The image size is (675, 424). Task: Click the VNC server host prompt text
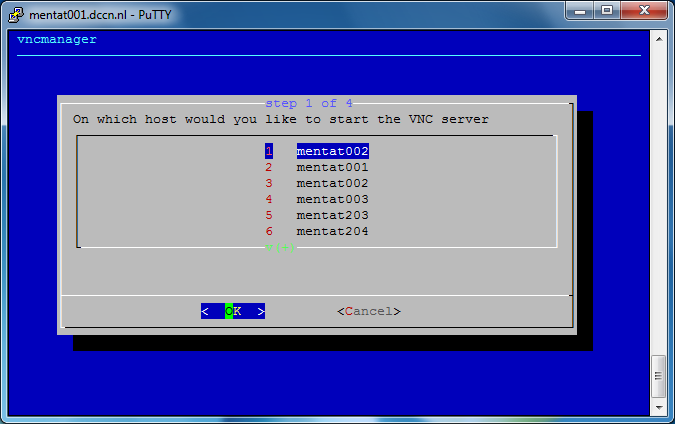280,119
